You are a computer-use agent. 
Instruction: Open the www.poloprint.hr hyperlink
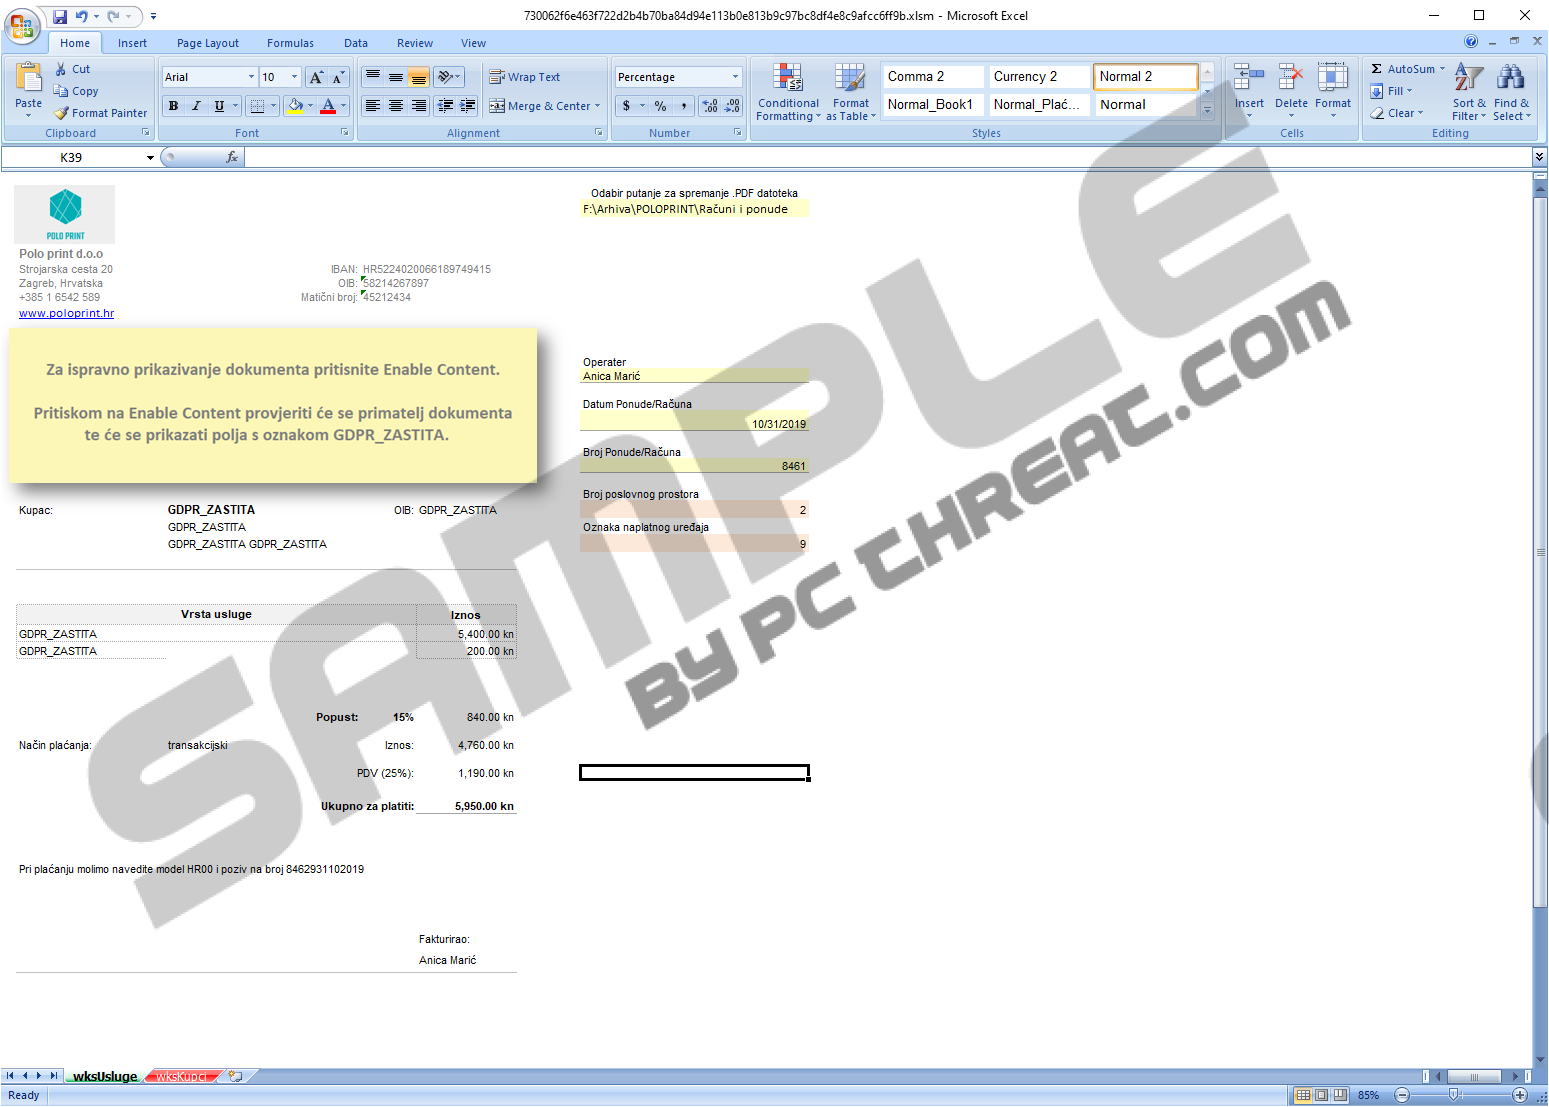[66, 313]
